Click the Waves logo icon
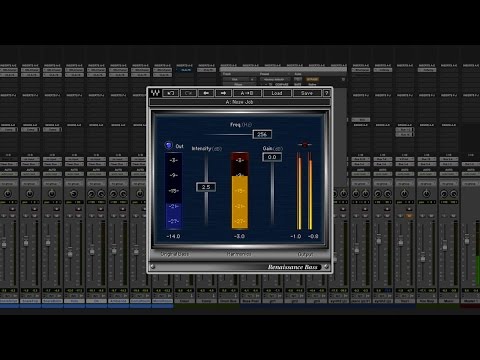480x360 pixels. coord(155,93)
